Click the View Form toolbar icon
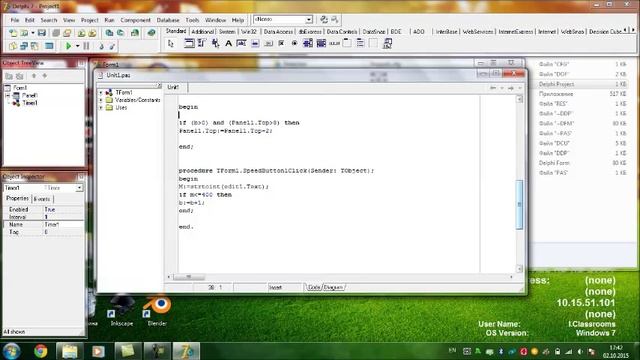640x360 pixels. pyautogui.click(x=24, y=46)
